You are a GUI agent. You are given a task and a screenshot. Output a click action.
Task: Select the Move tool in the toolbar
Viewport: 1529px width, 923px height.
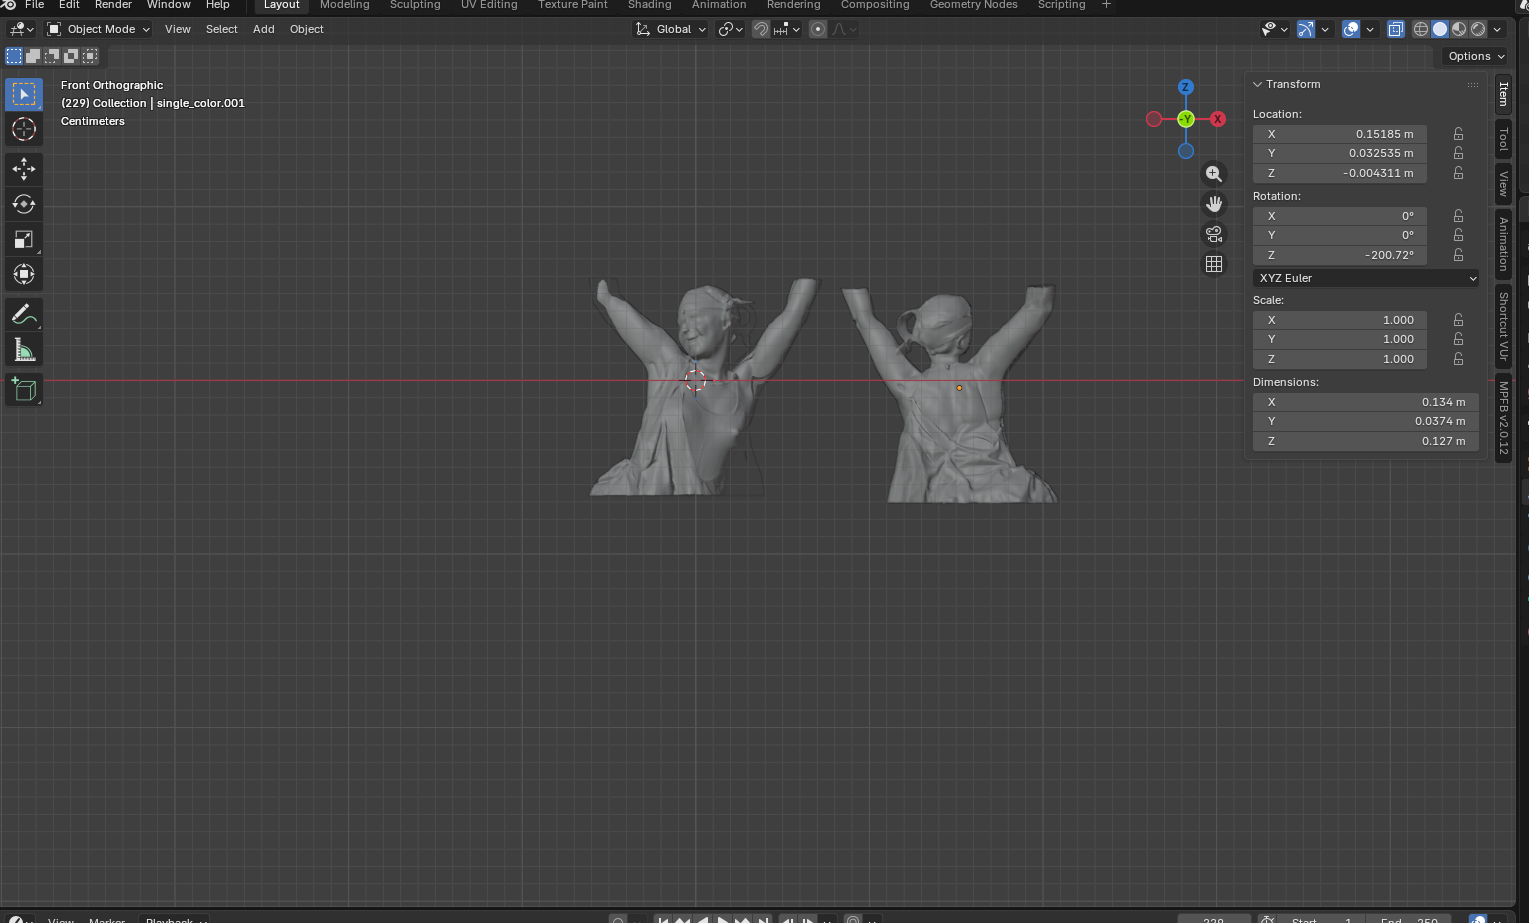[24, 168]
